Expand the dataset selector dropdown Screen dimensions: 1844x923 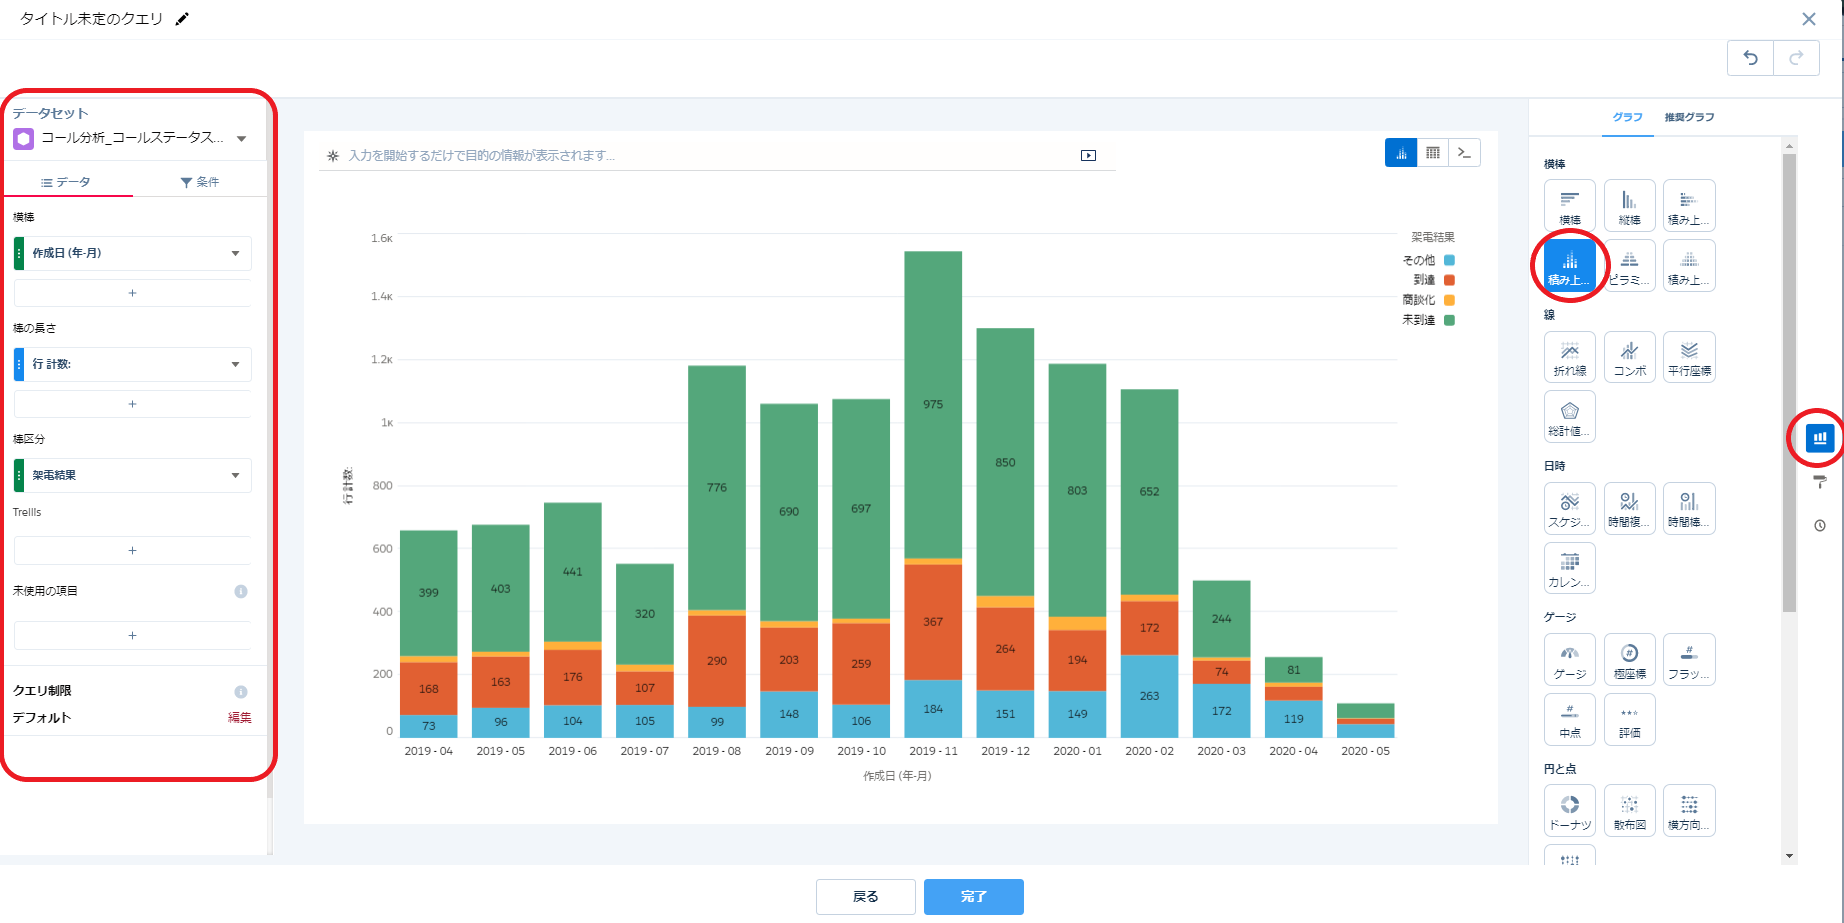[x=242, y=139]
